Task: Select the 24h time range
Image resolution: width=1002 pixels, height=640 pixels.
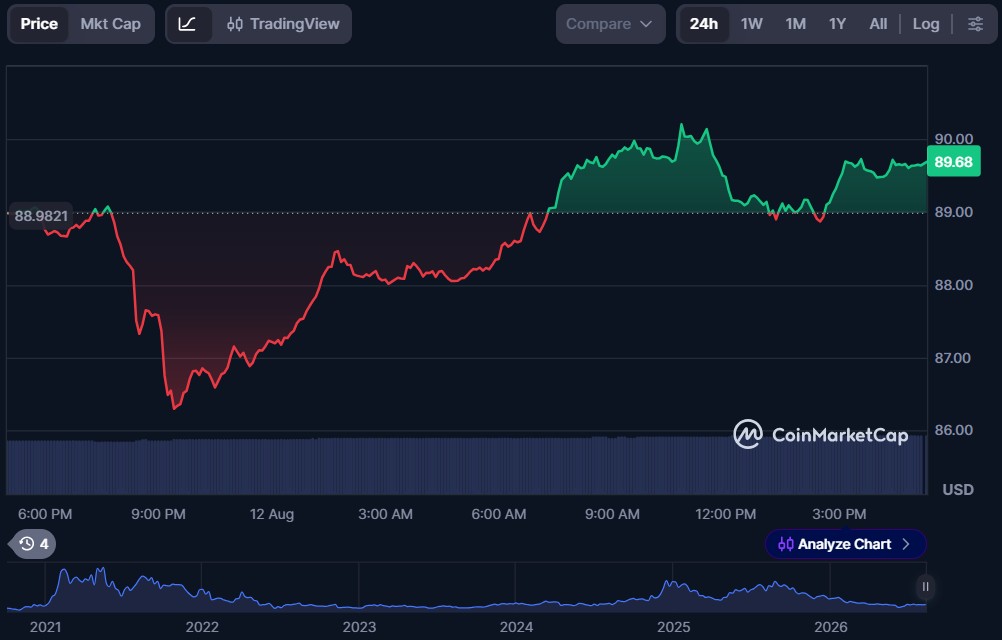Action: [x=704, y=24]
